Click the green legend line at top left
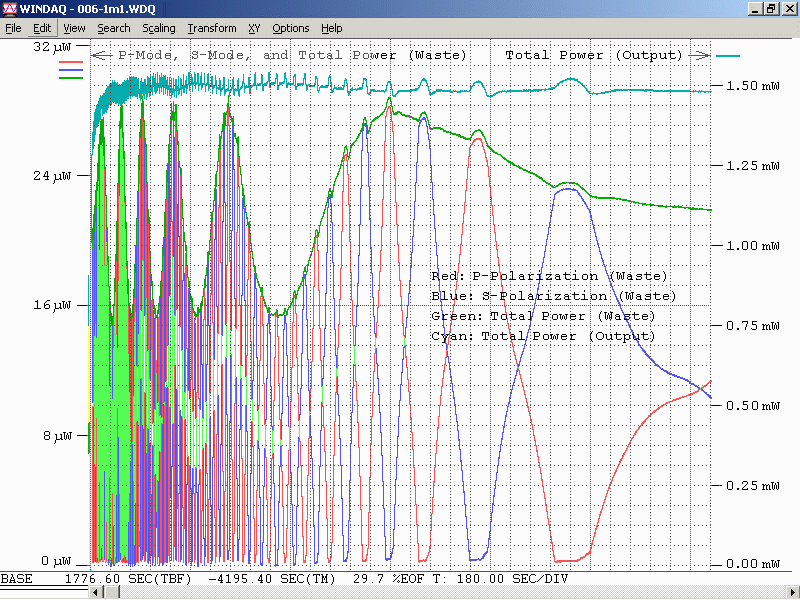 (72, 76)
